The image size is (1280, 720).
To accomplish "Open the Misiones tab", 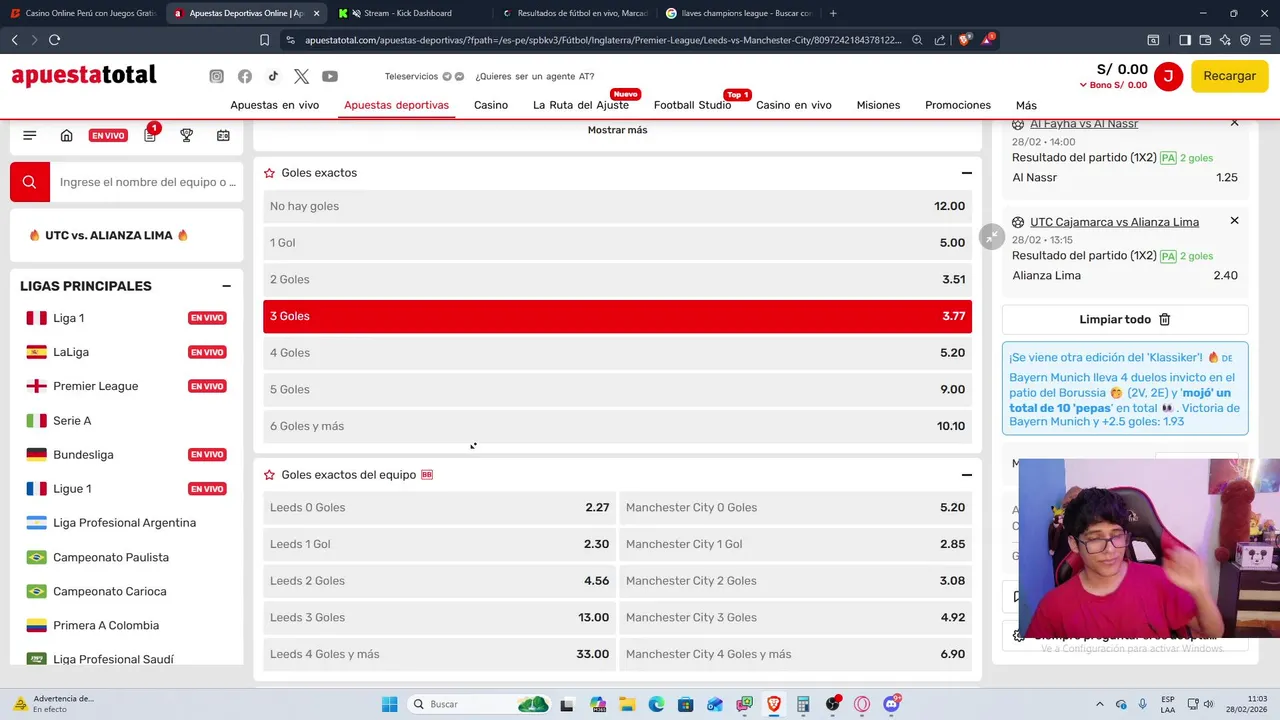I will [878, 105].
